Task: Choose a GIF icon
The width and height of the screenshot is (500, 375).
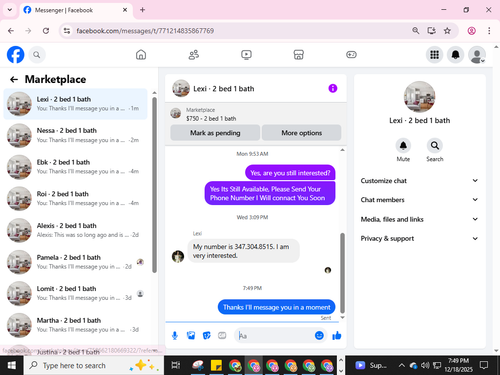Action: (222, 335)
